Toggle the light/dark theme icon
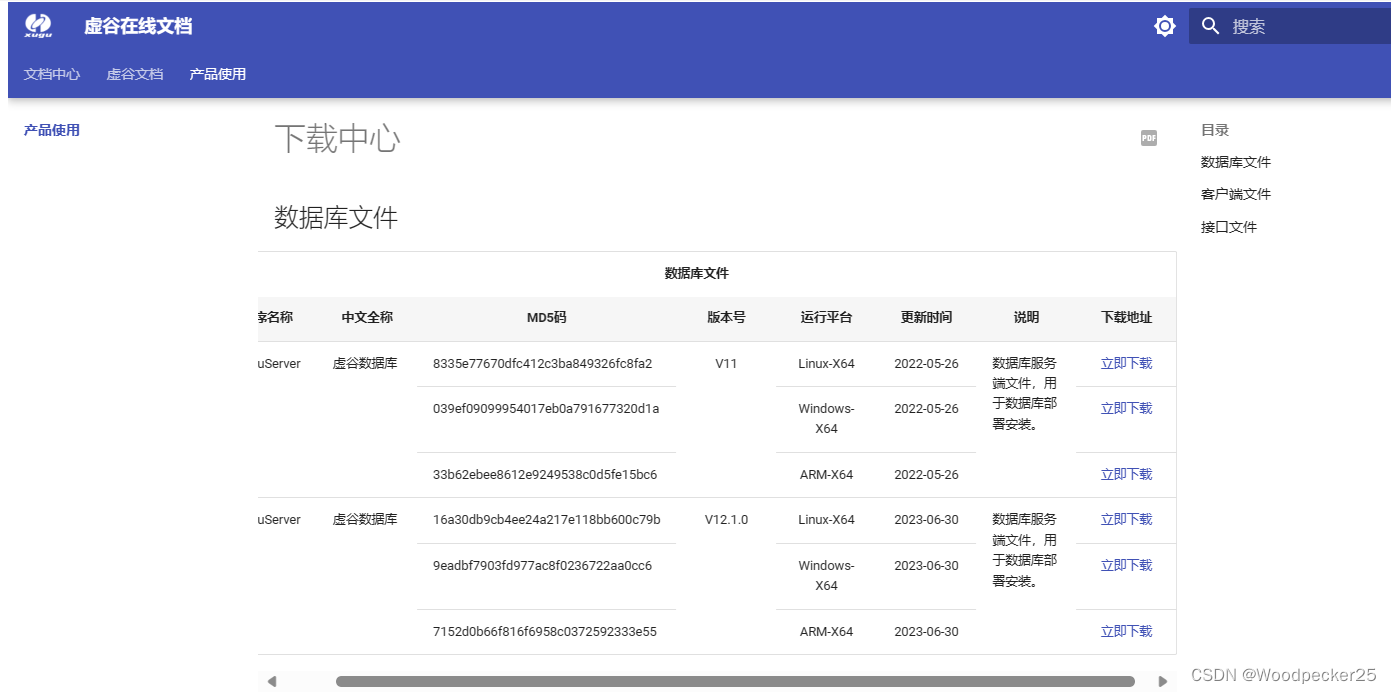The width and height of the screenshot is (1391, 693). 1165,26
